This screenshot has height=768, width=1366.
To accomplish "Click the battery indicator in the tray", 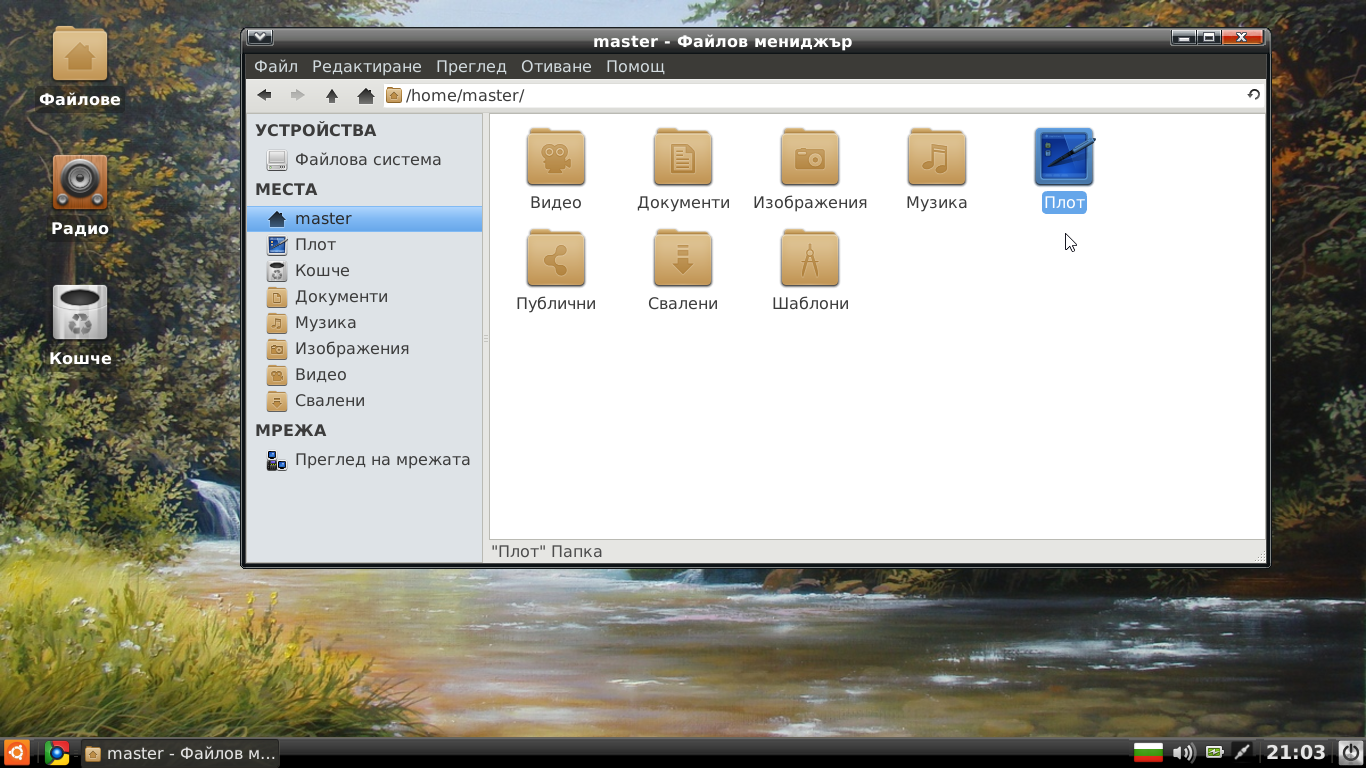I will pyautogui.click(x=1215, y=753).
